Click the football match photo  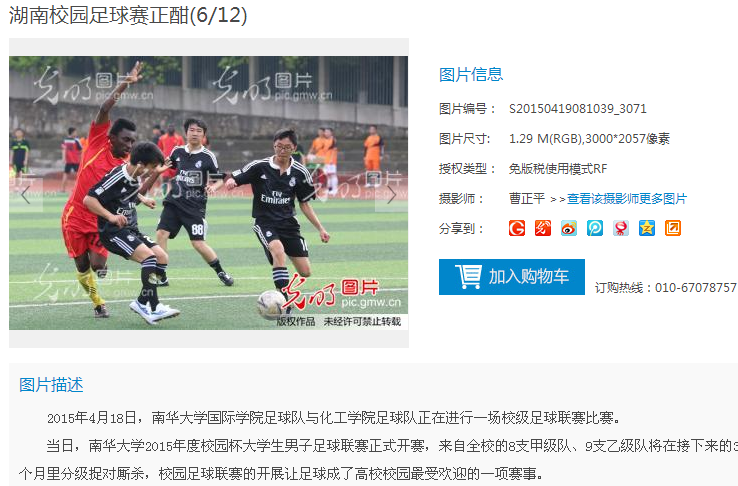[209, 193]
